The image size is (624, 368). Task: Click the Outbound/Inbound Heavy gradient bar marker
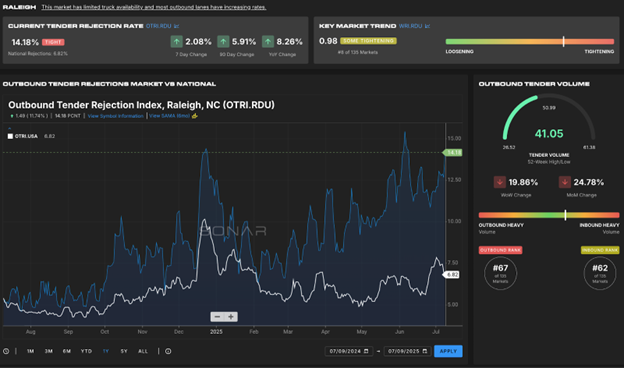click(565, 215)
